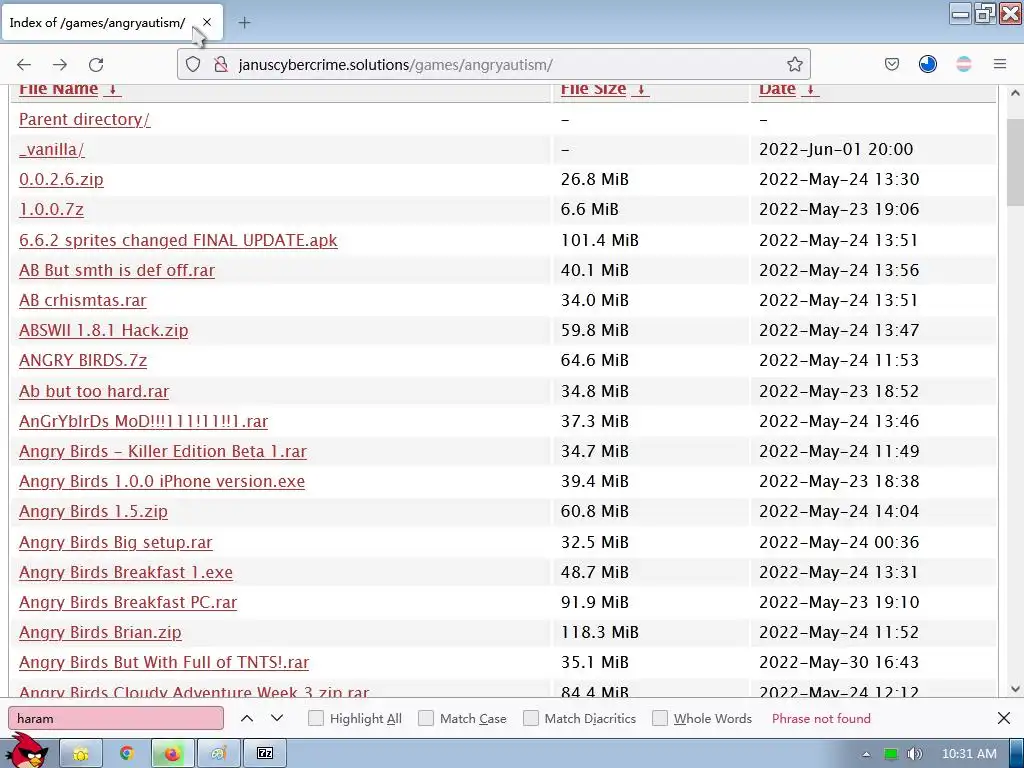
Task: Close the Index of /games/angryautism/ tab
Action: [207, 22]
